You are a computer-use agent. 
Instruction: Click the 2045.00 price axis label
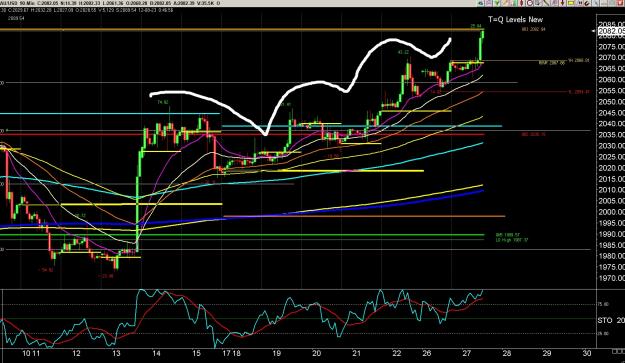[x=611, y=113]
